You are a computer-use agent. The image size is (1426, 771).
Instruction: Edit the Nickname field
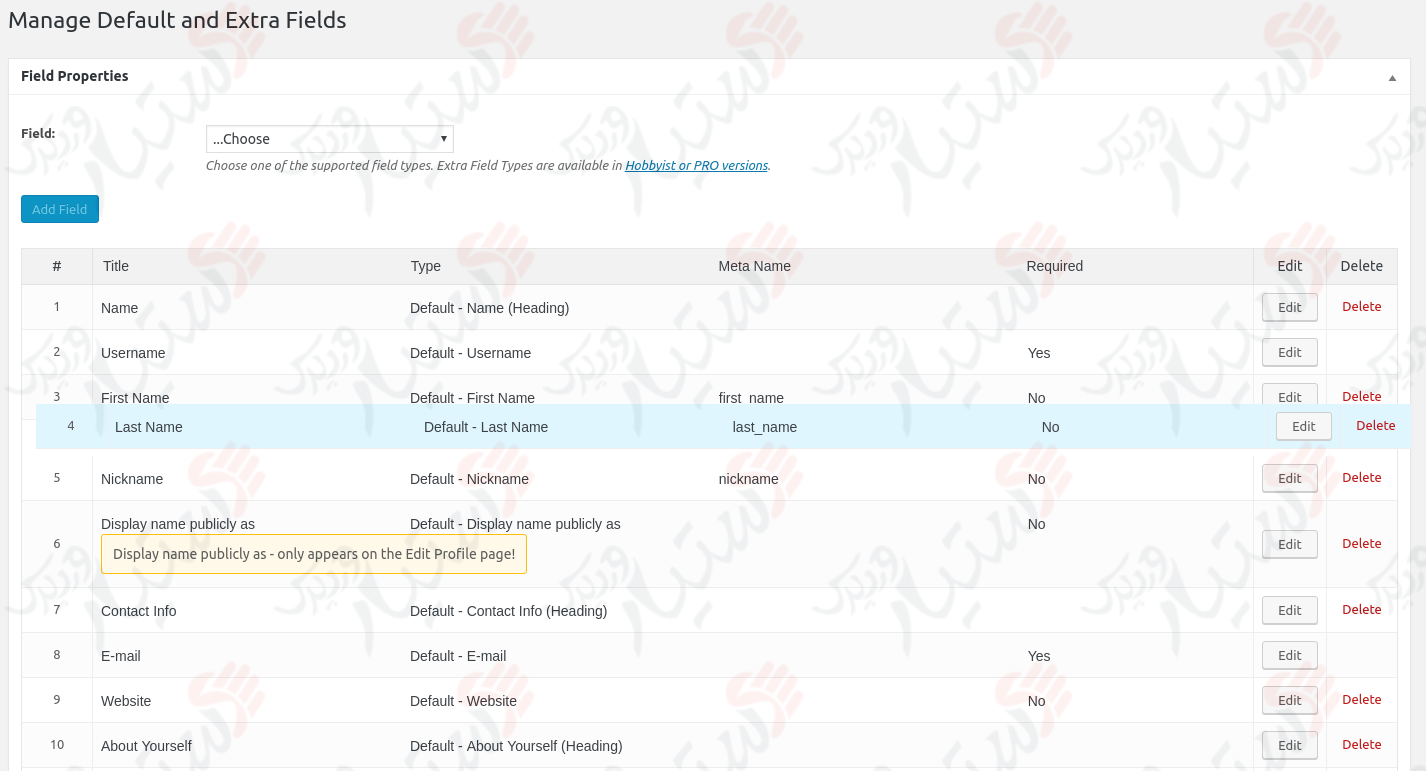coord(1289,478)
